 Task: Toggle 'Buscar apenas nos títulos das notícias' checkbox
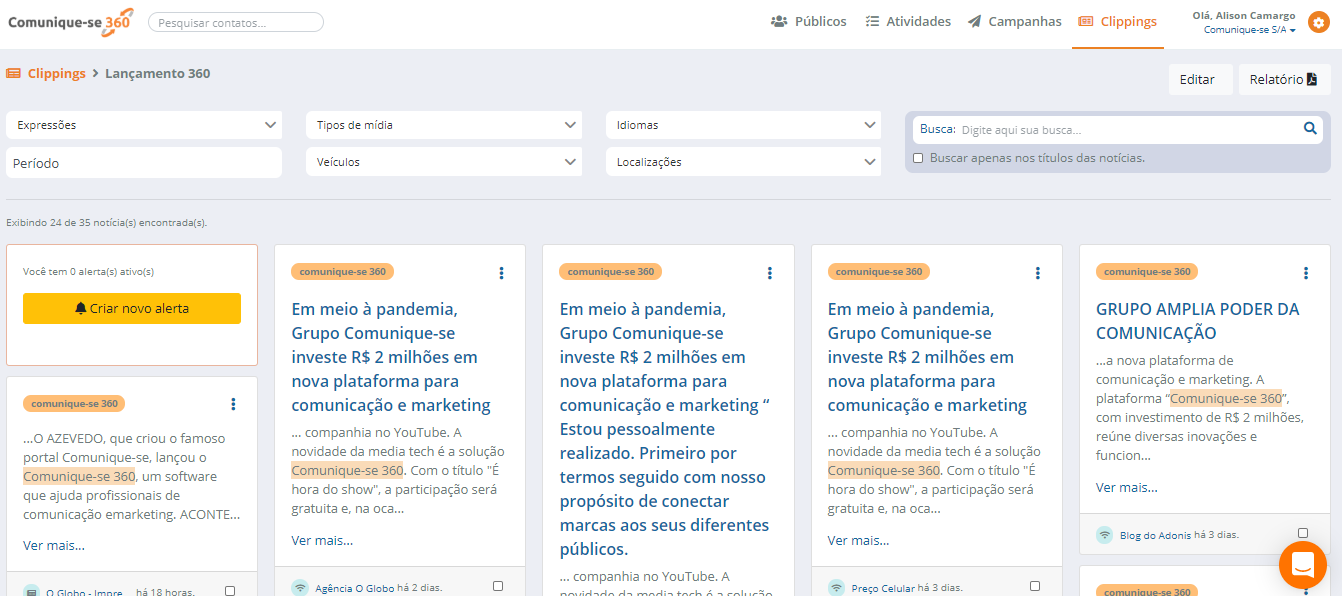pyautogui.click(x=918, y=158)
